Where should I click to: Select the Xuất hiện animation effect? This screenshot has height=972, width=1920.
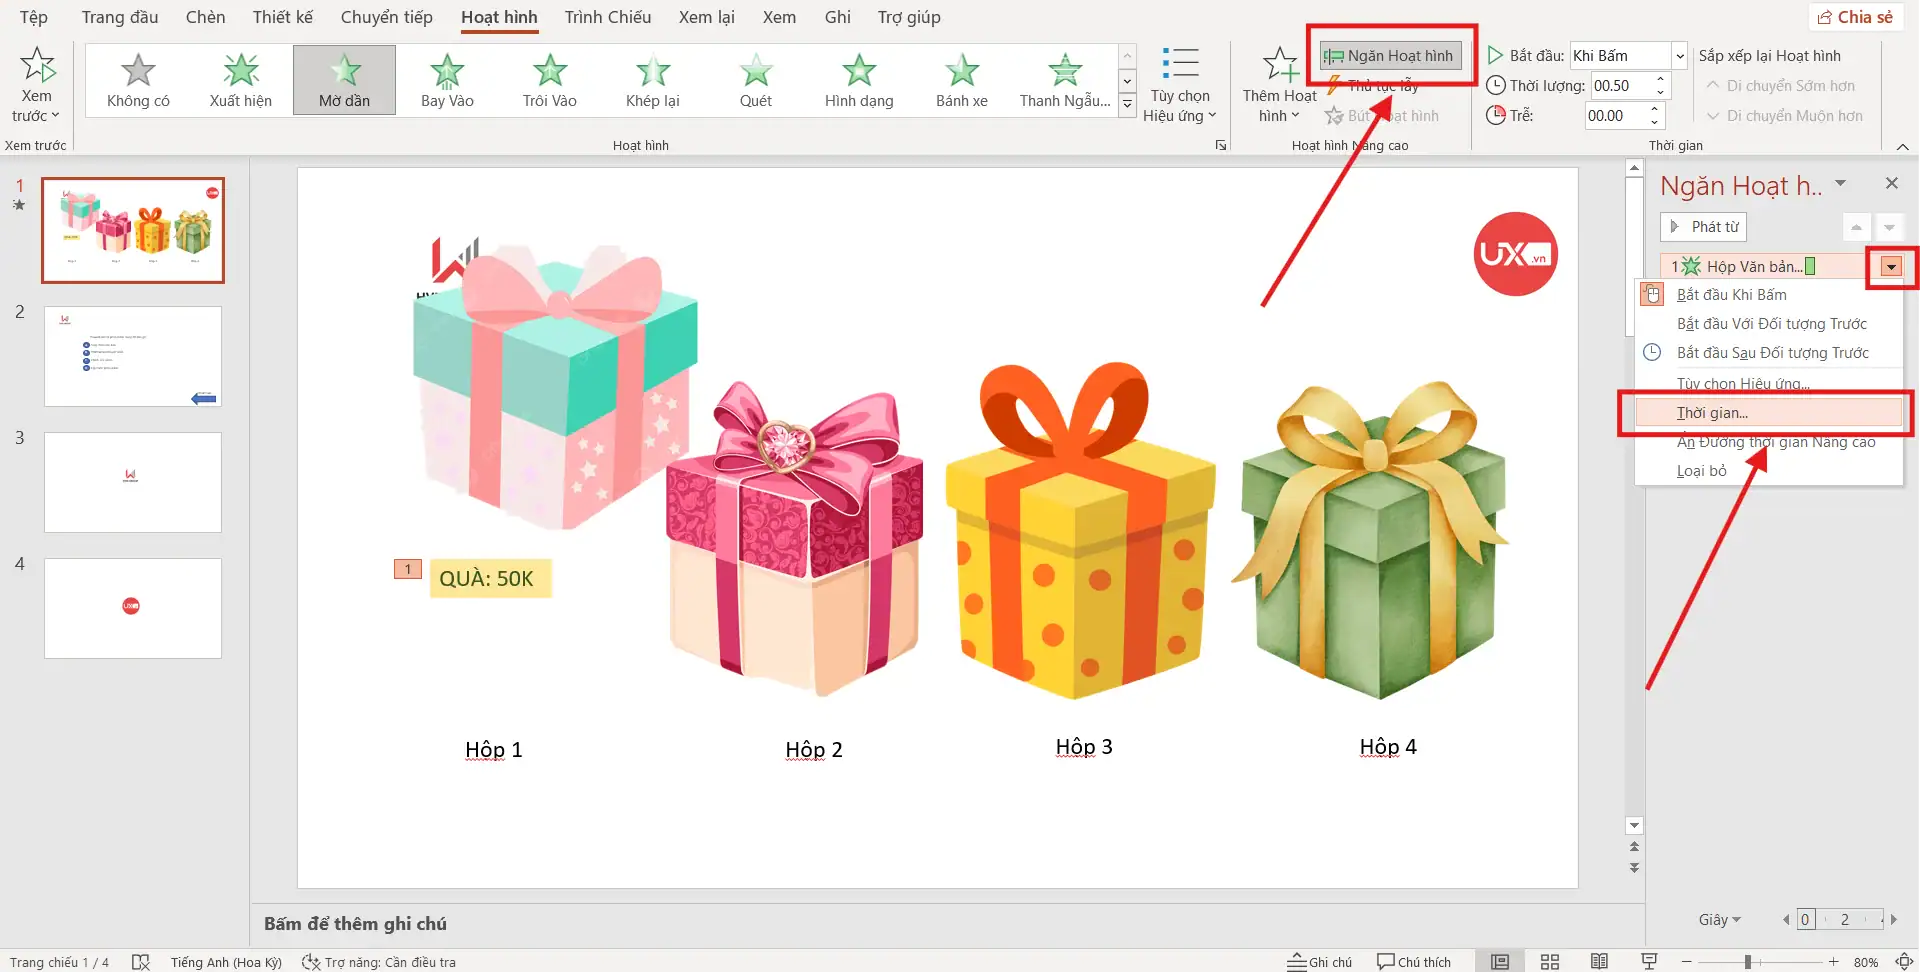coord(240,80)
